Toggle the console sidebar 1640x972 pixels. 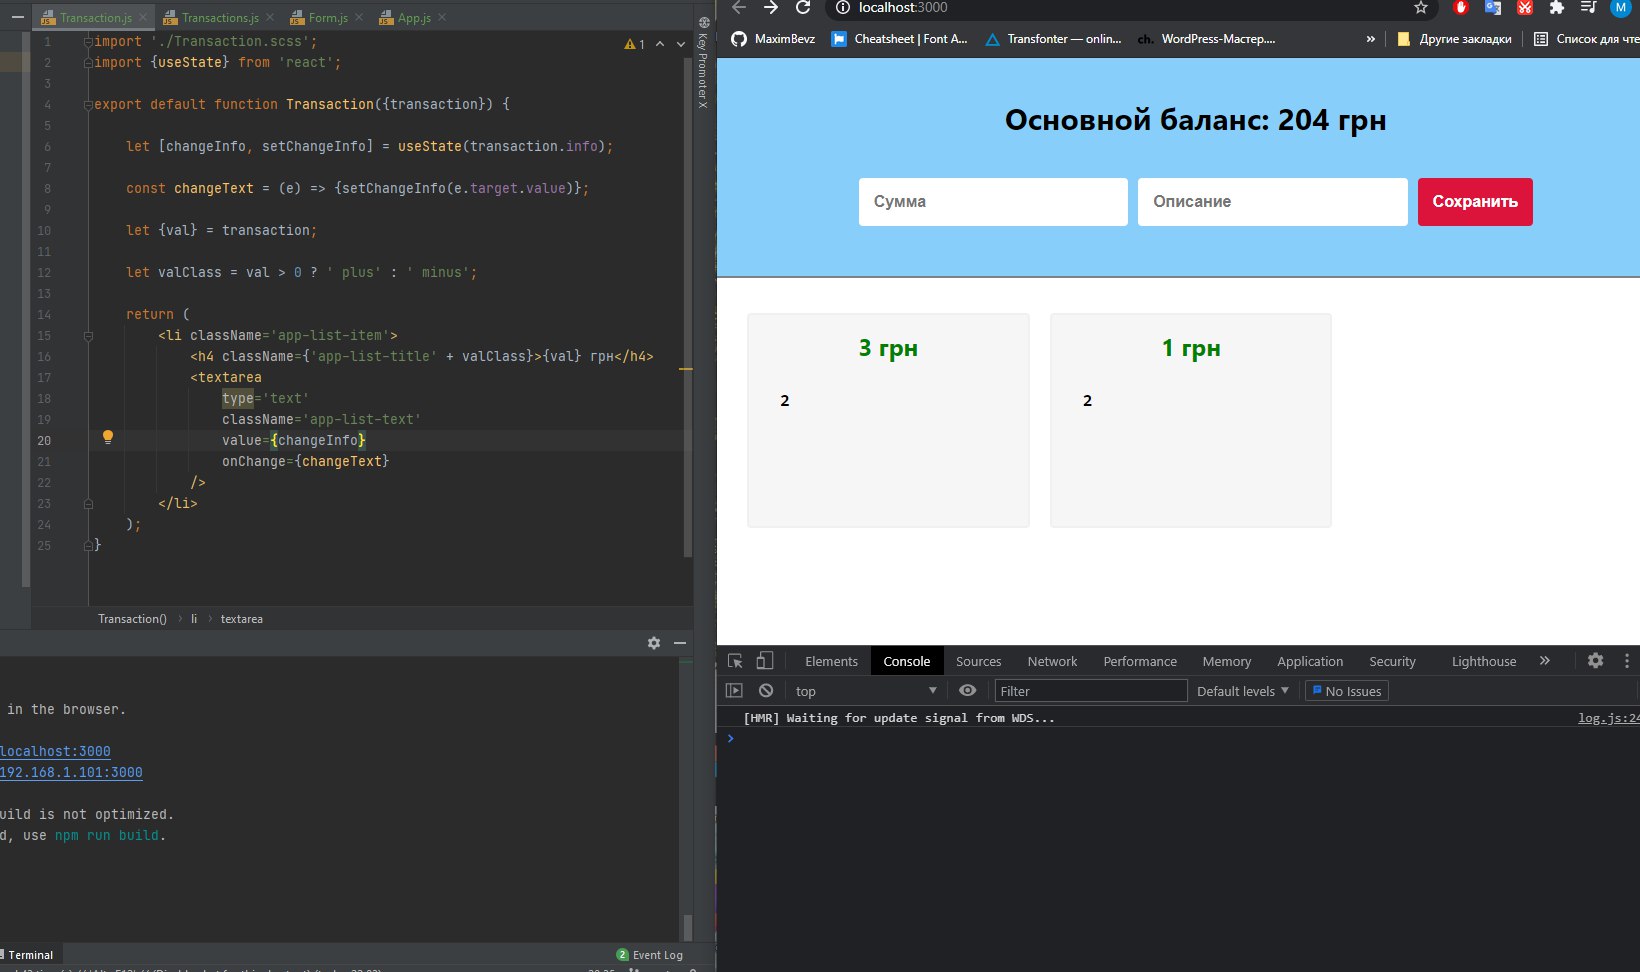click(734, 691)
